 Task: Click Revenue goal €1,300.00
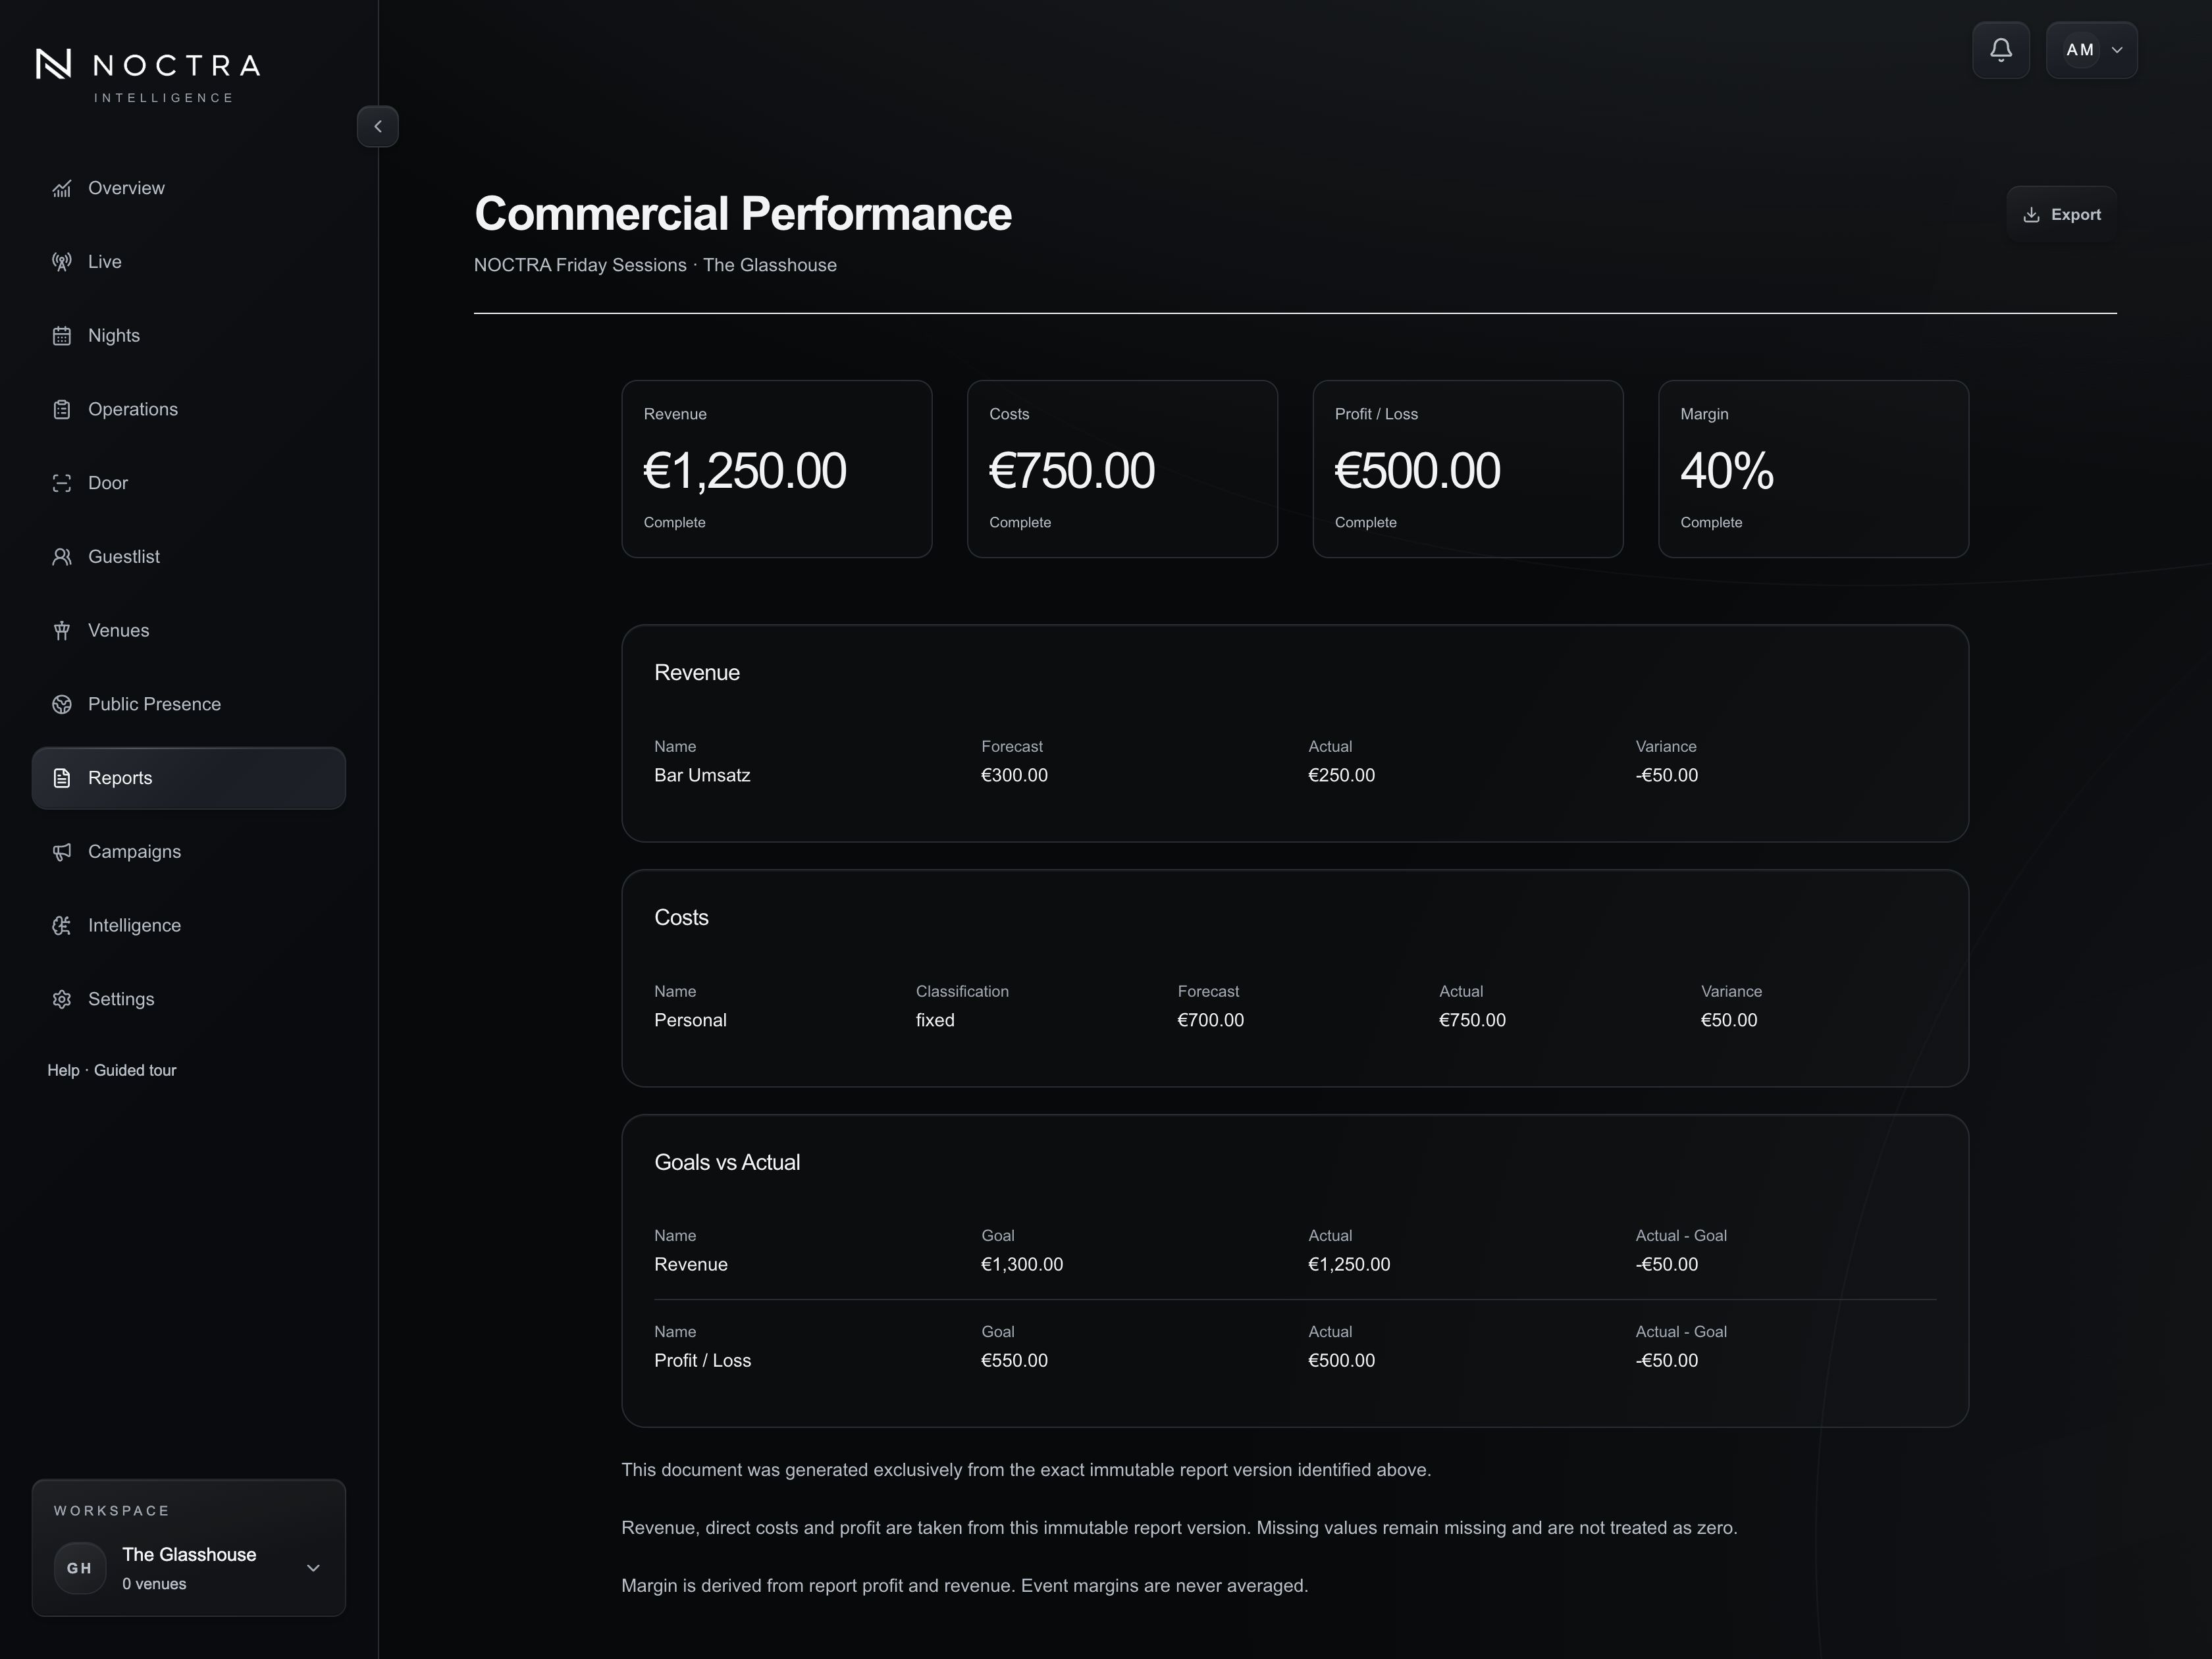tap(1022, 1264)
